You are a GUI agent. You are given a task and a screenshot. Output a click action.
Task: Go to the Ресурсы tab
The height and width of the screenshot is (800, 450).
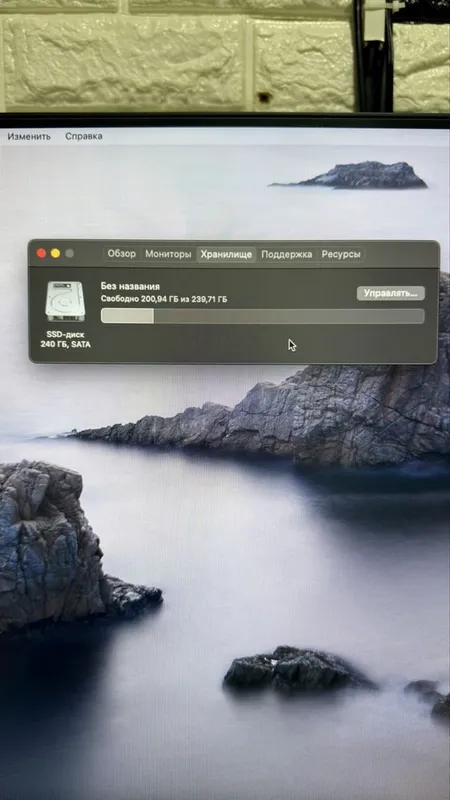point(340,254)
